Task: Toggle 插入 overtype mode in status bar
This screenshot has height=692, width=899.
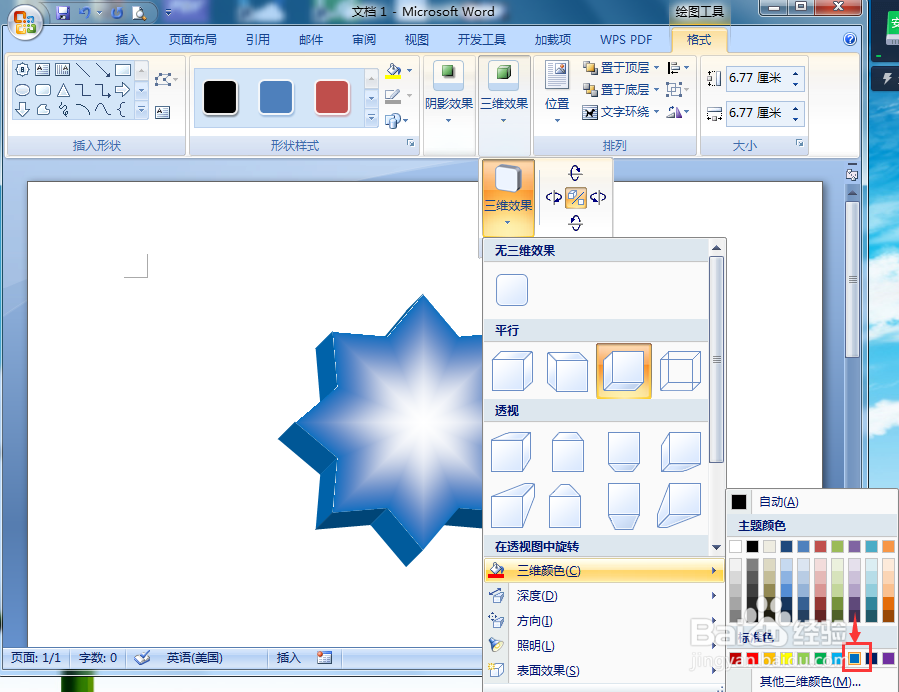Action: pyautogui.click(x=288, y=658)
